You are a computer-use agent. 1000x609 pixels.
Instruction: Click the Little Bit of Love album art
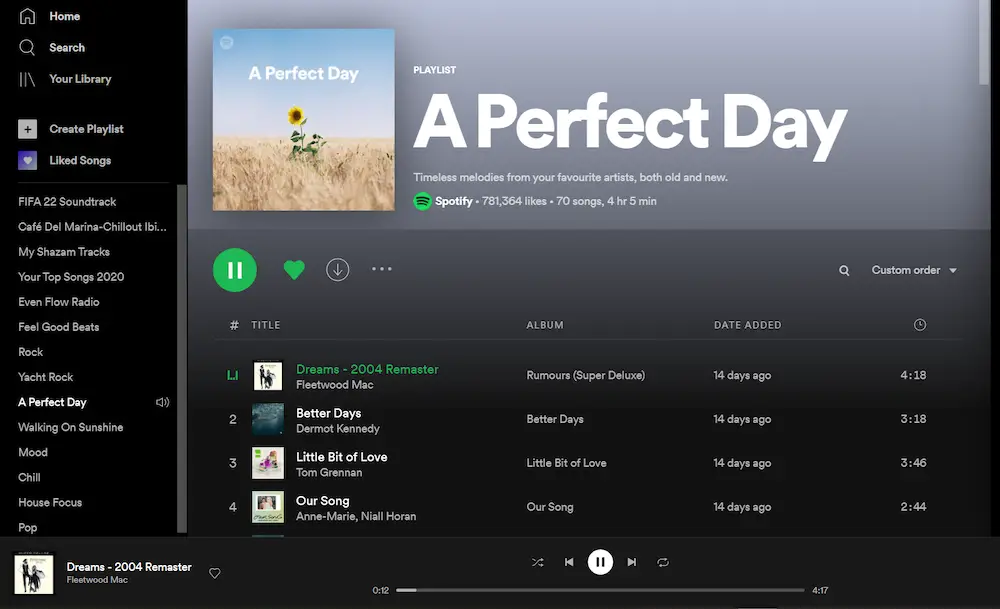268,463
